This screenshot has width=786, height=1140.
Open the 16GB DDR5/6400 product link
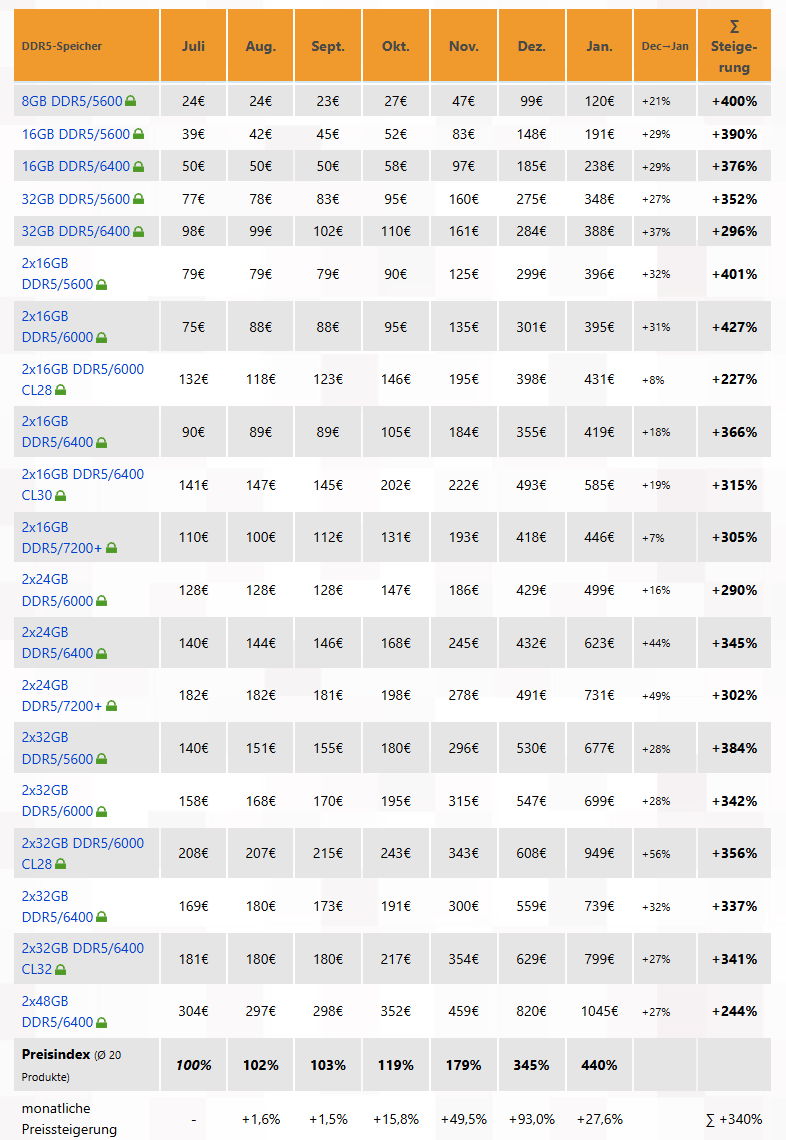[x=76, y=166]
